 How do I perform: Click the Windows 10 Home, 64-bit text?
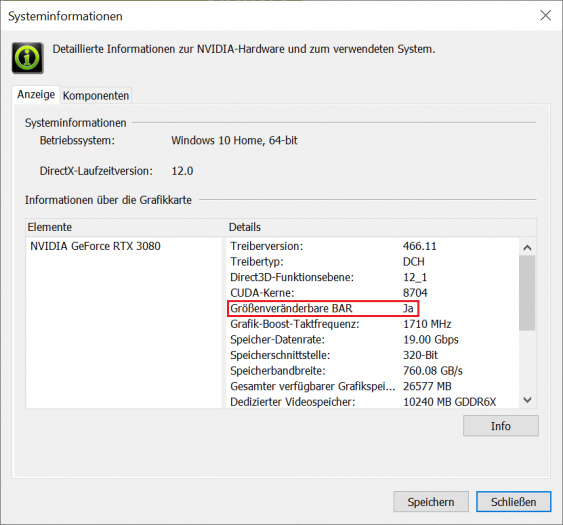pyautogui.click(x=234, y=140)
